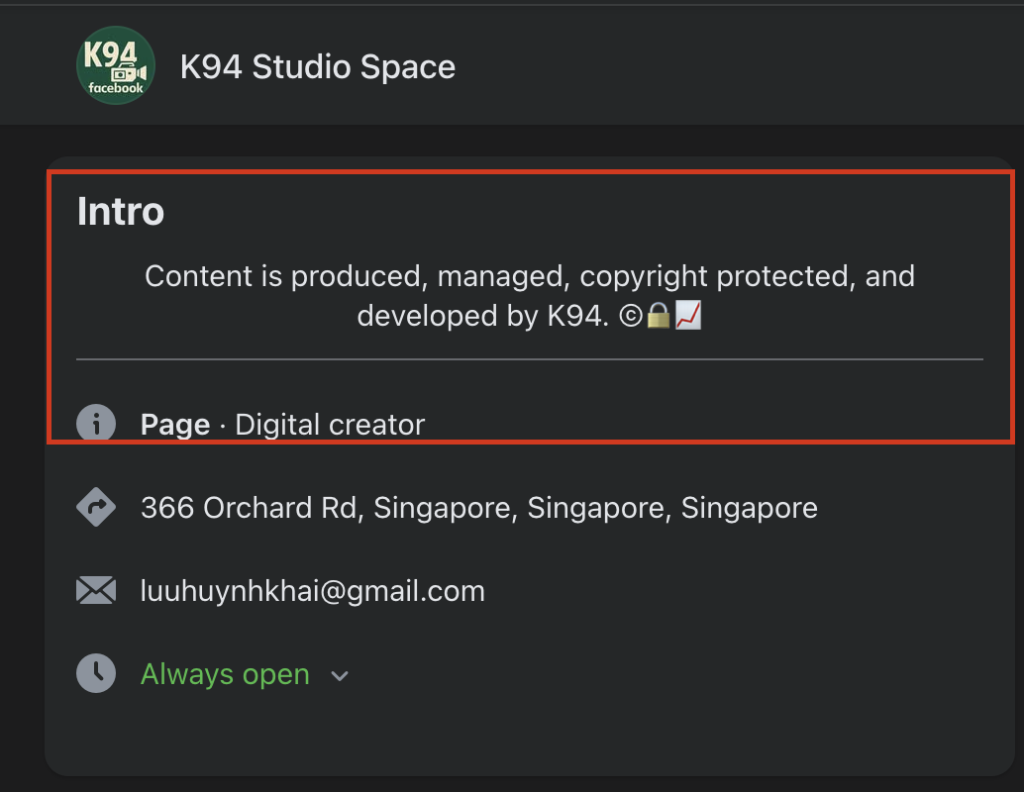Screen dimensions: 1024x792
Task: Click the chart emoji in the intro
Action: tap(688, 317)
